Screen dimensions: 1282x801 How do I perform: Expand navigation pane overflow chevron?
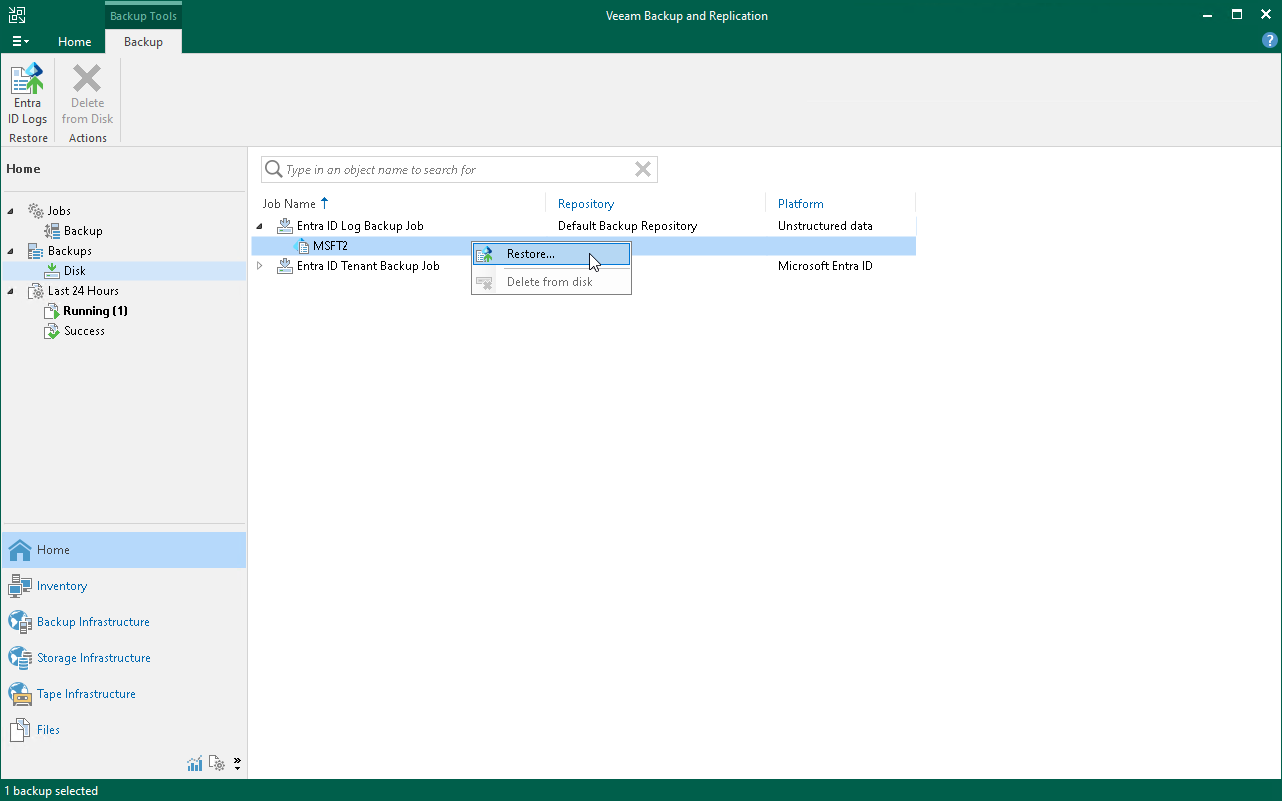pyautogui.click(x=237, y=764)
